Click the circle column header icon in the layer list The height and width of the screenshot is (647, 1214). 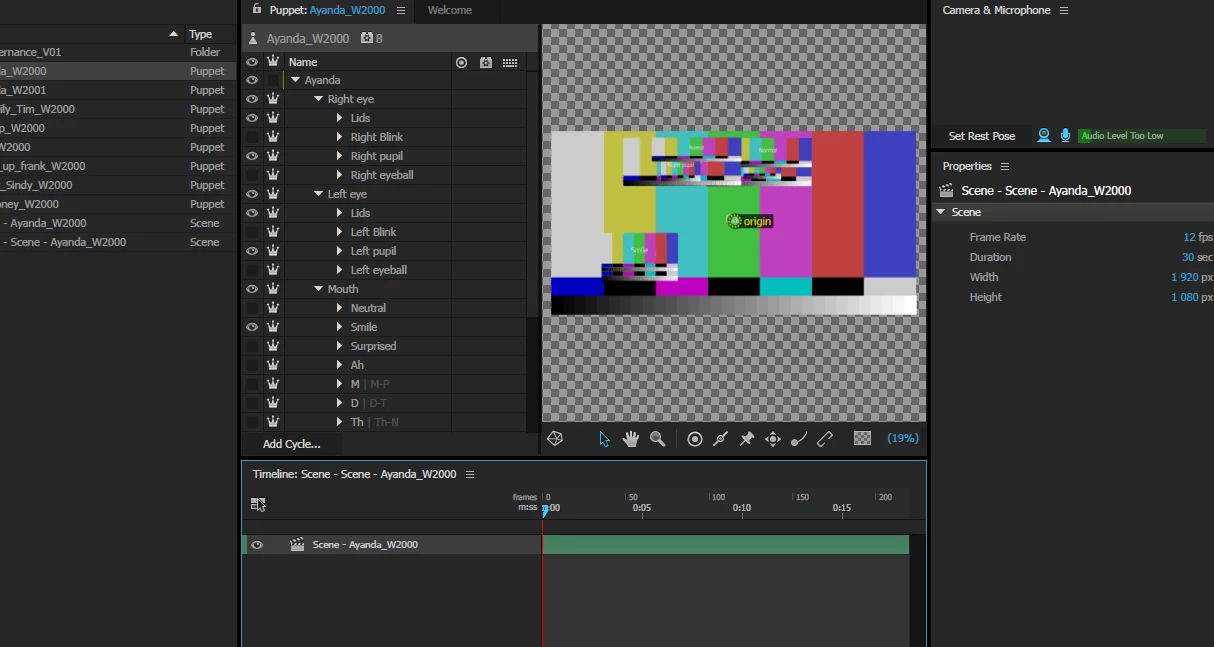pyautogui.click(x=461, y=62)
